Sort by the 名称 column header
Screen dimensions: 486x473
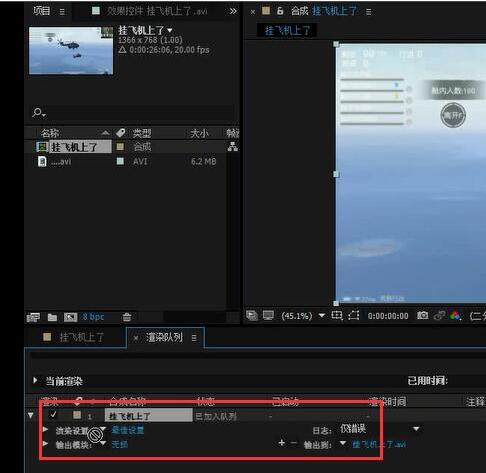50,133
